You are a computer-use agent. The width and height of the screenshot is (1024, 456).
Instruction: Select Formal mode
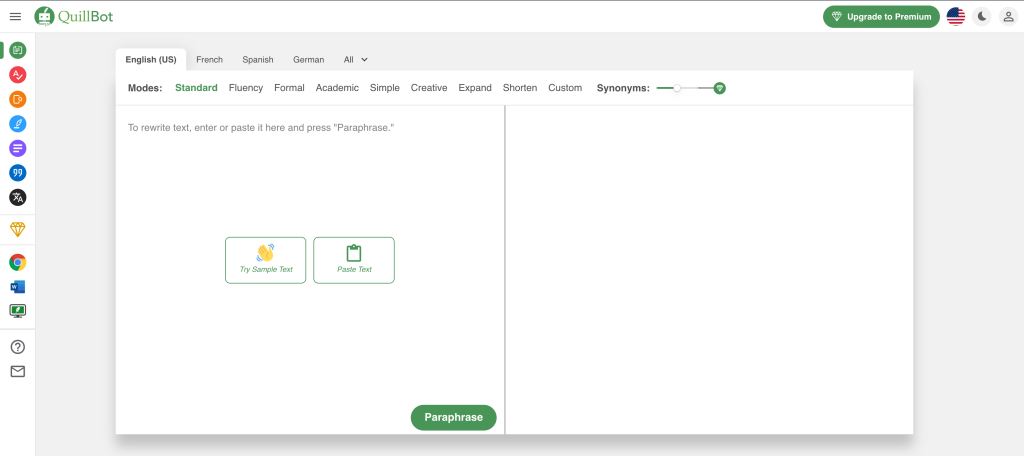(x=289, y=88)
